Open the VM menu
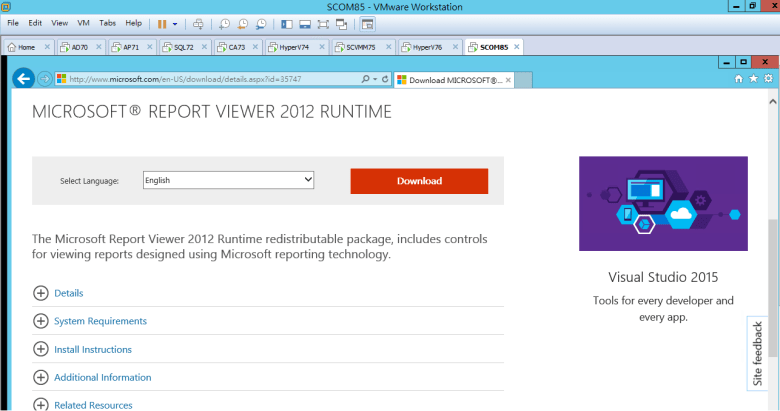 click(x=84, y=22)
